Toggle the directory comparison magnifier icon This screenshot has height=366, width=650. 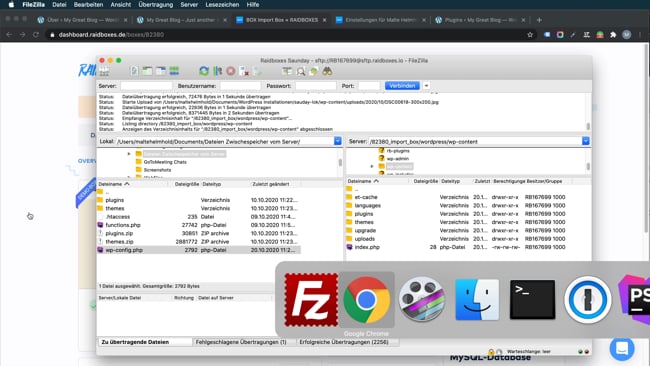[x=301, y=71]
